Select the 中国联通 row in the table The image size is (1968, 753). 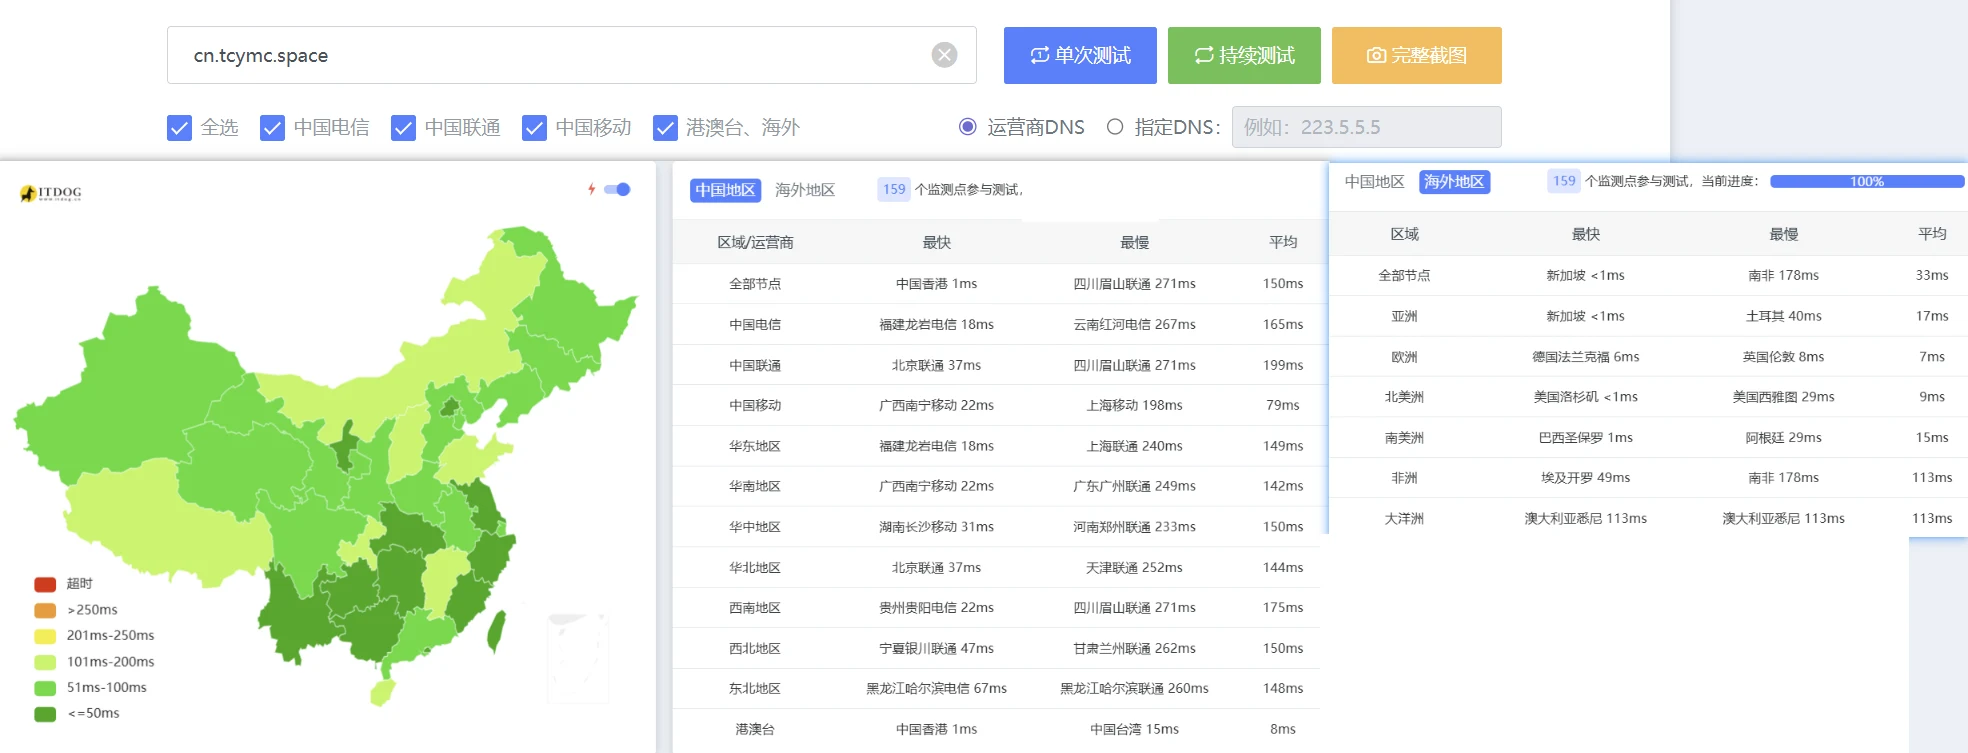[x=997, y=365]
